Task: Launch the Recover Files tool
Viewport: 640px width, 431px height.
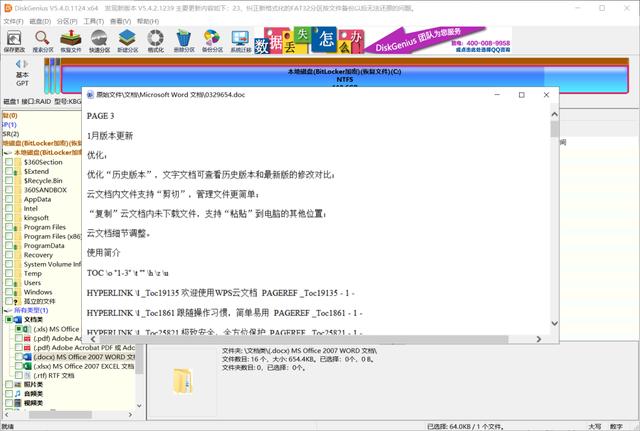Action: click(71, 41)
